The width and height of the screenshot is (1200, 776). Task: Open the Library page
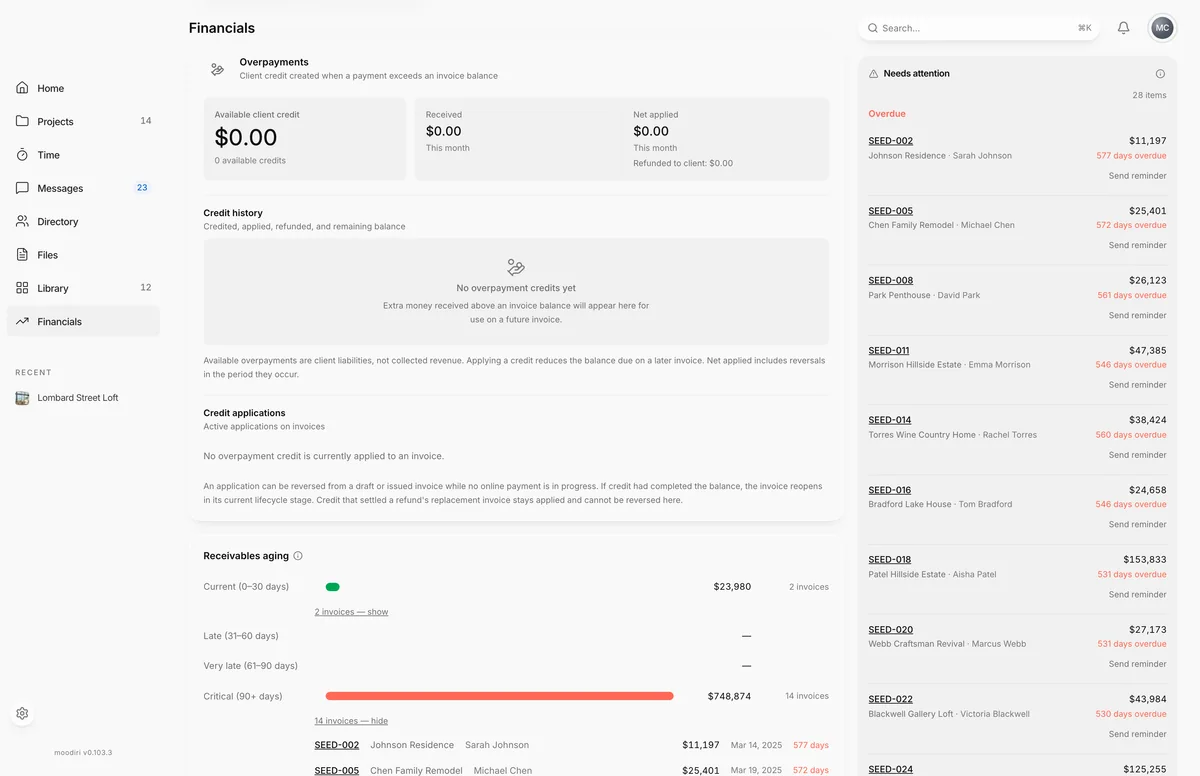(x=83, y=288)
